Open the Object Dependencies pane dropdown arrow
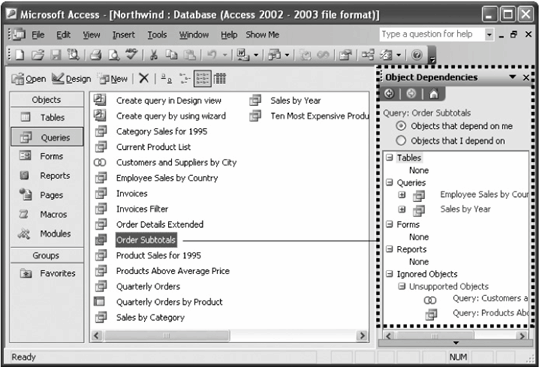This screenshot has height=367, width=539. point(513,77)
